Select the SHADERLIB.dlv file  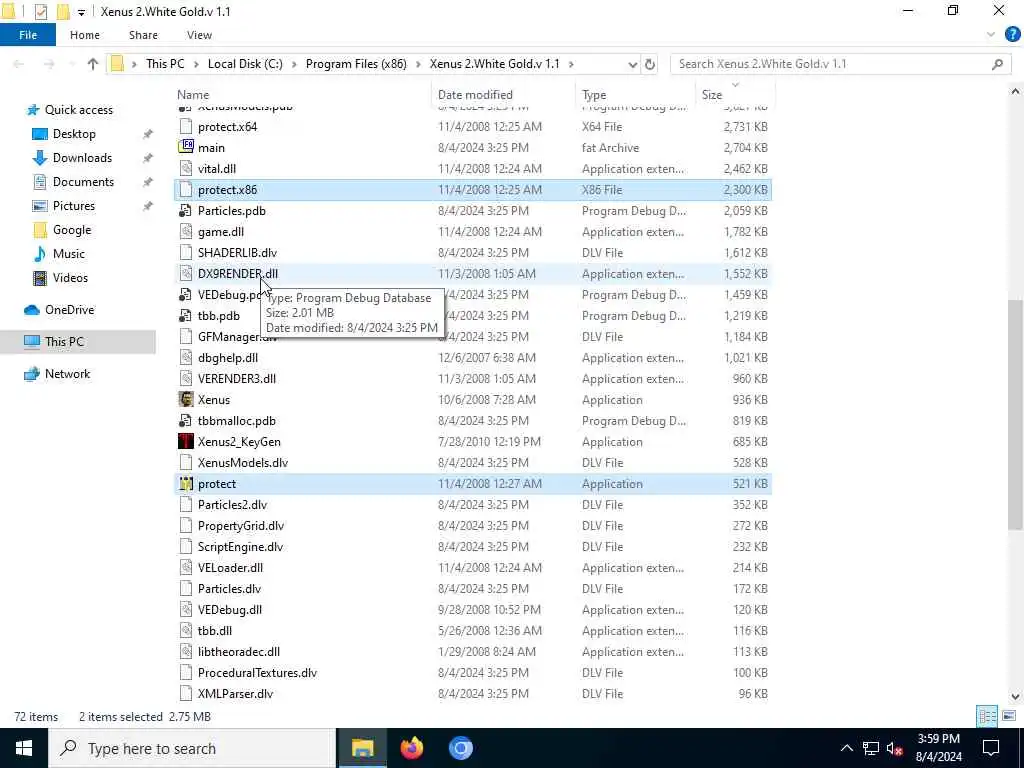[473, 253]
